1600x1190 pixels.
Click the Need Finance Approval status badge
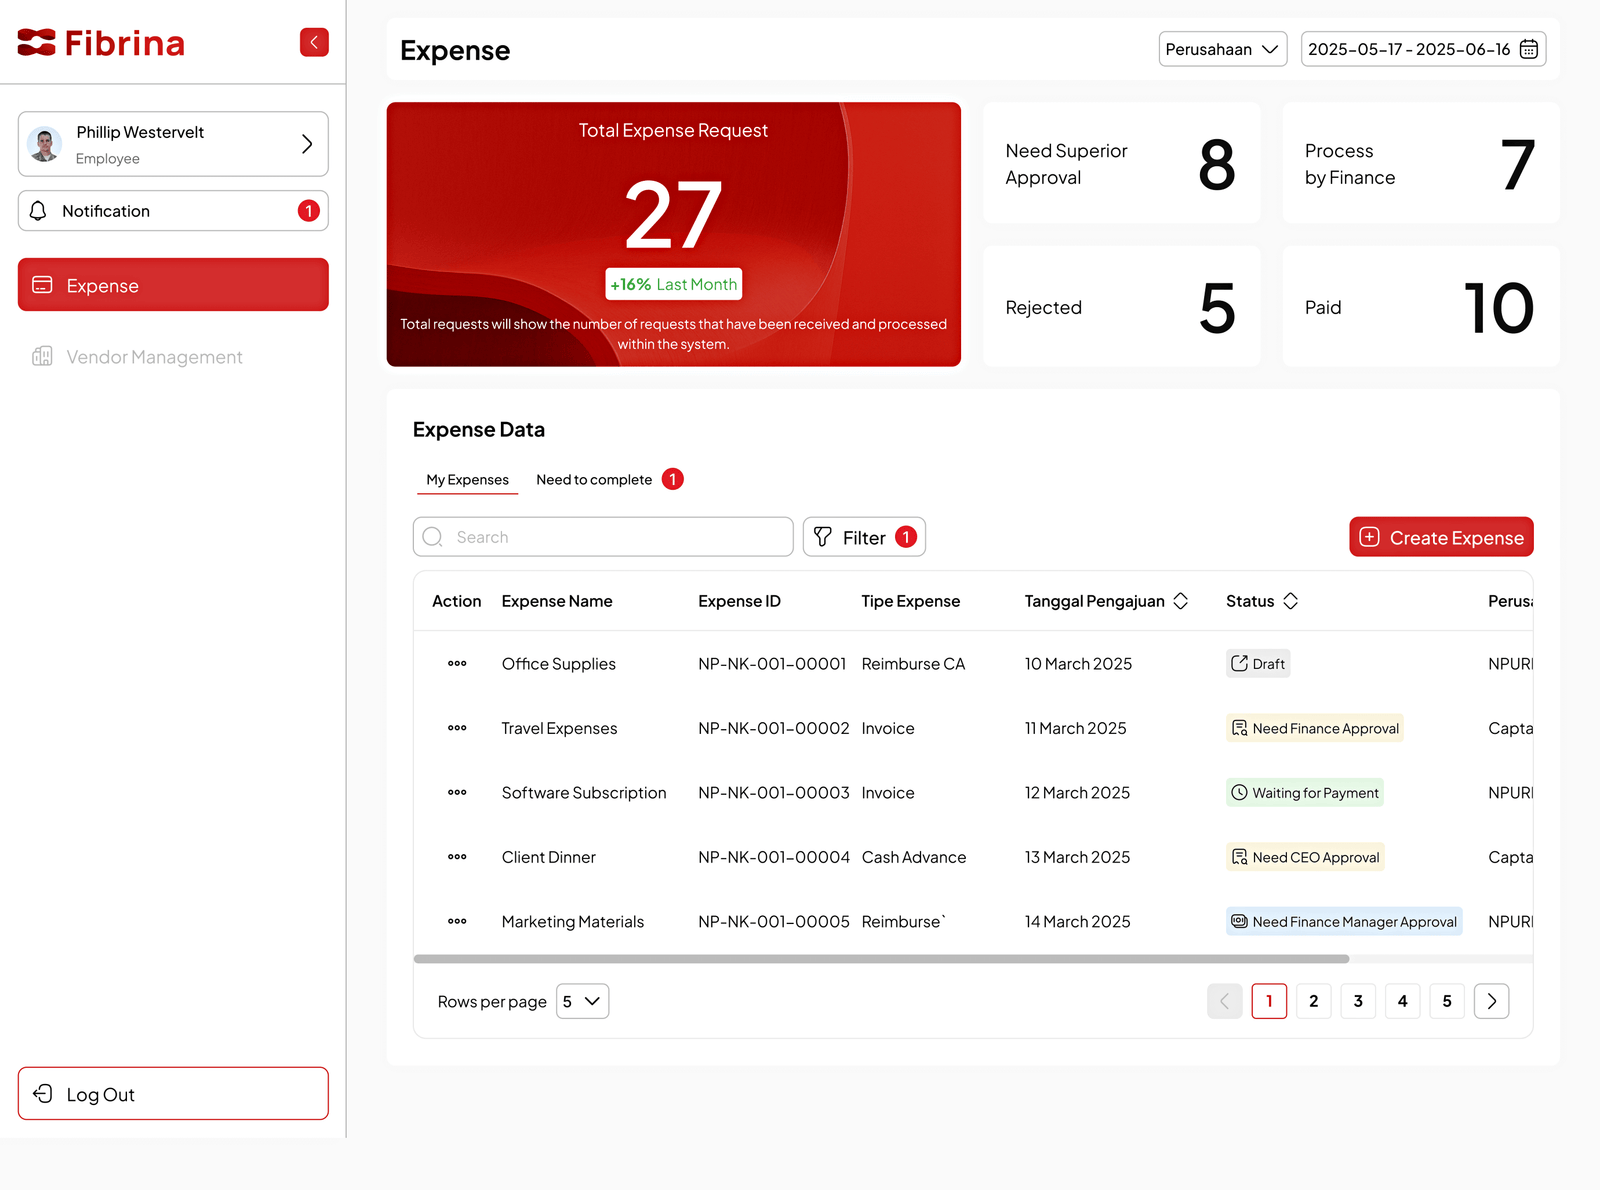pyautogui.click(x=1315, y=728)
